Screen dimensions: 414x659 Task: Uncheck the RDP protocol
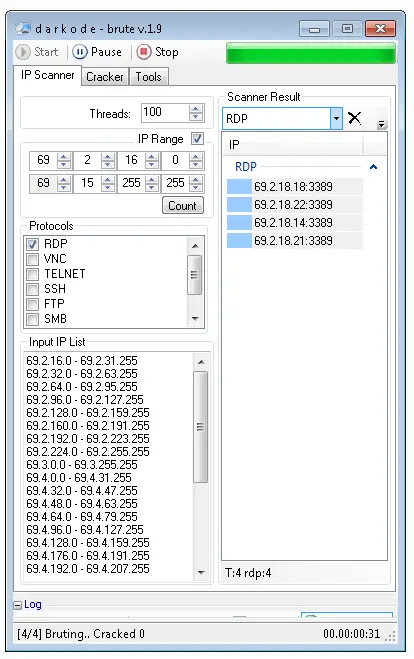(x=32, y=244)
